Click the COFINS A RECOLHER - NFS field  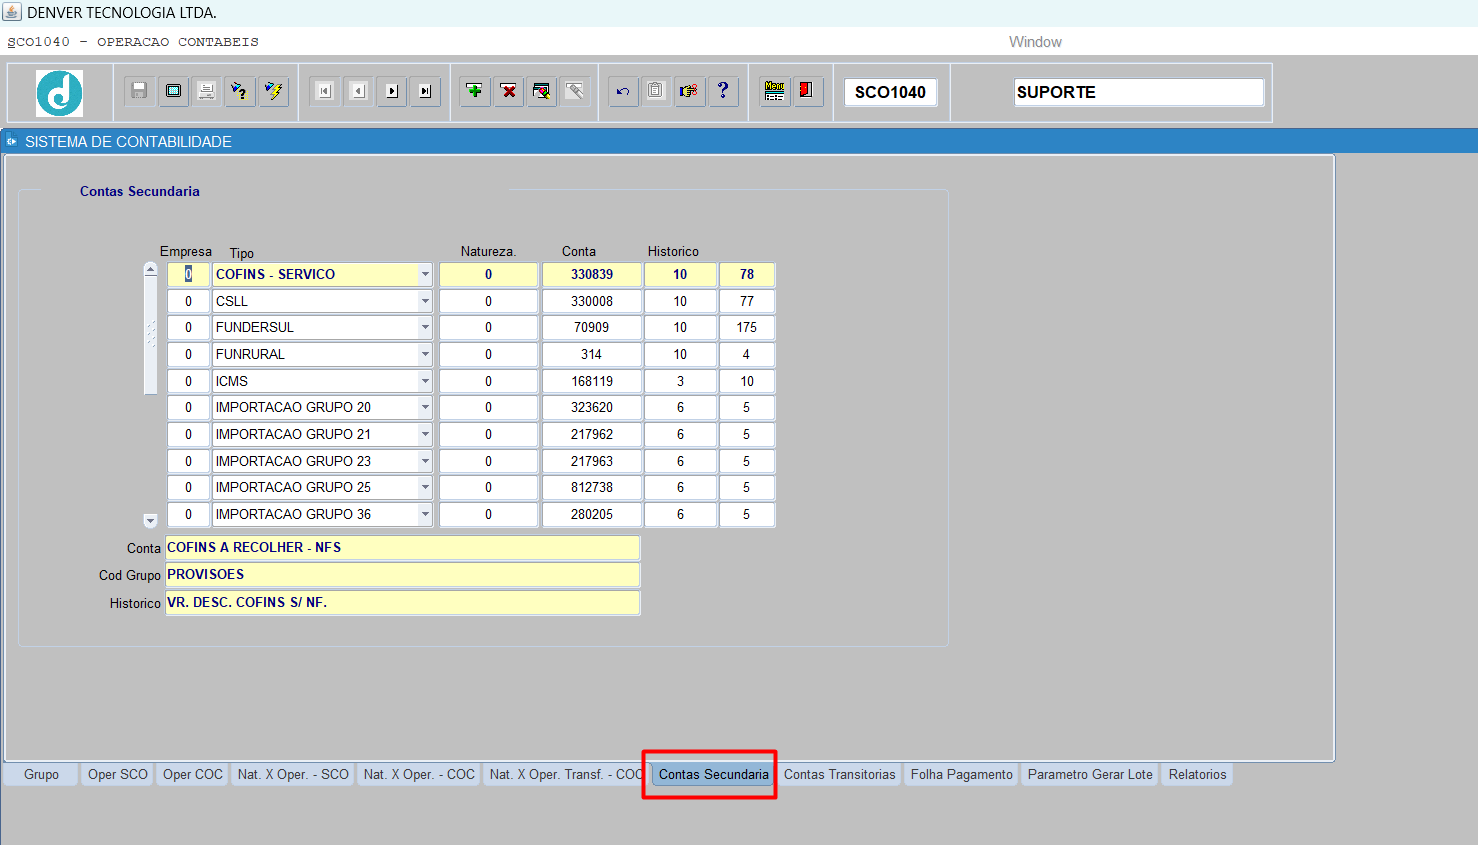pos(402,548)
